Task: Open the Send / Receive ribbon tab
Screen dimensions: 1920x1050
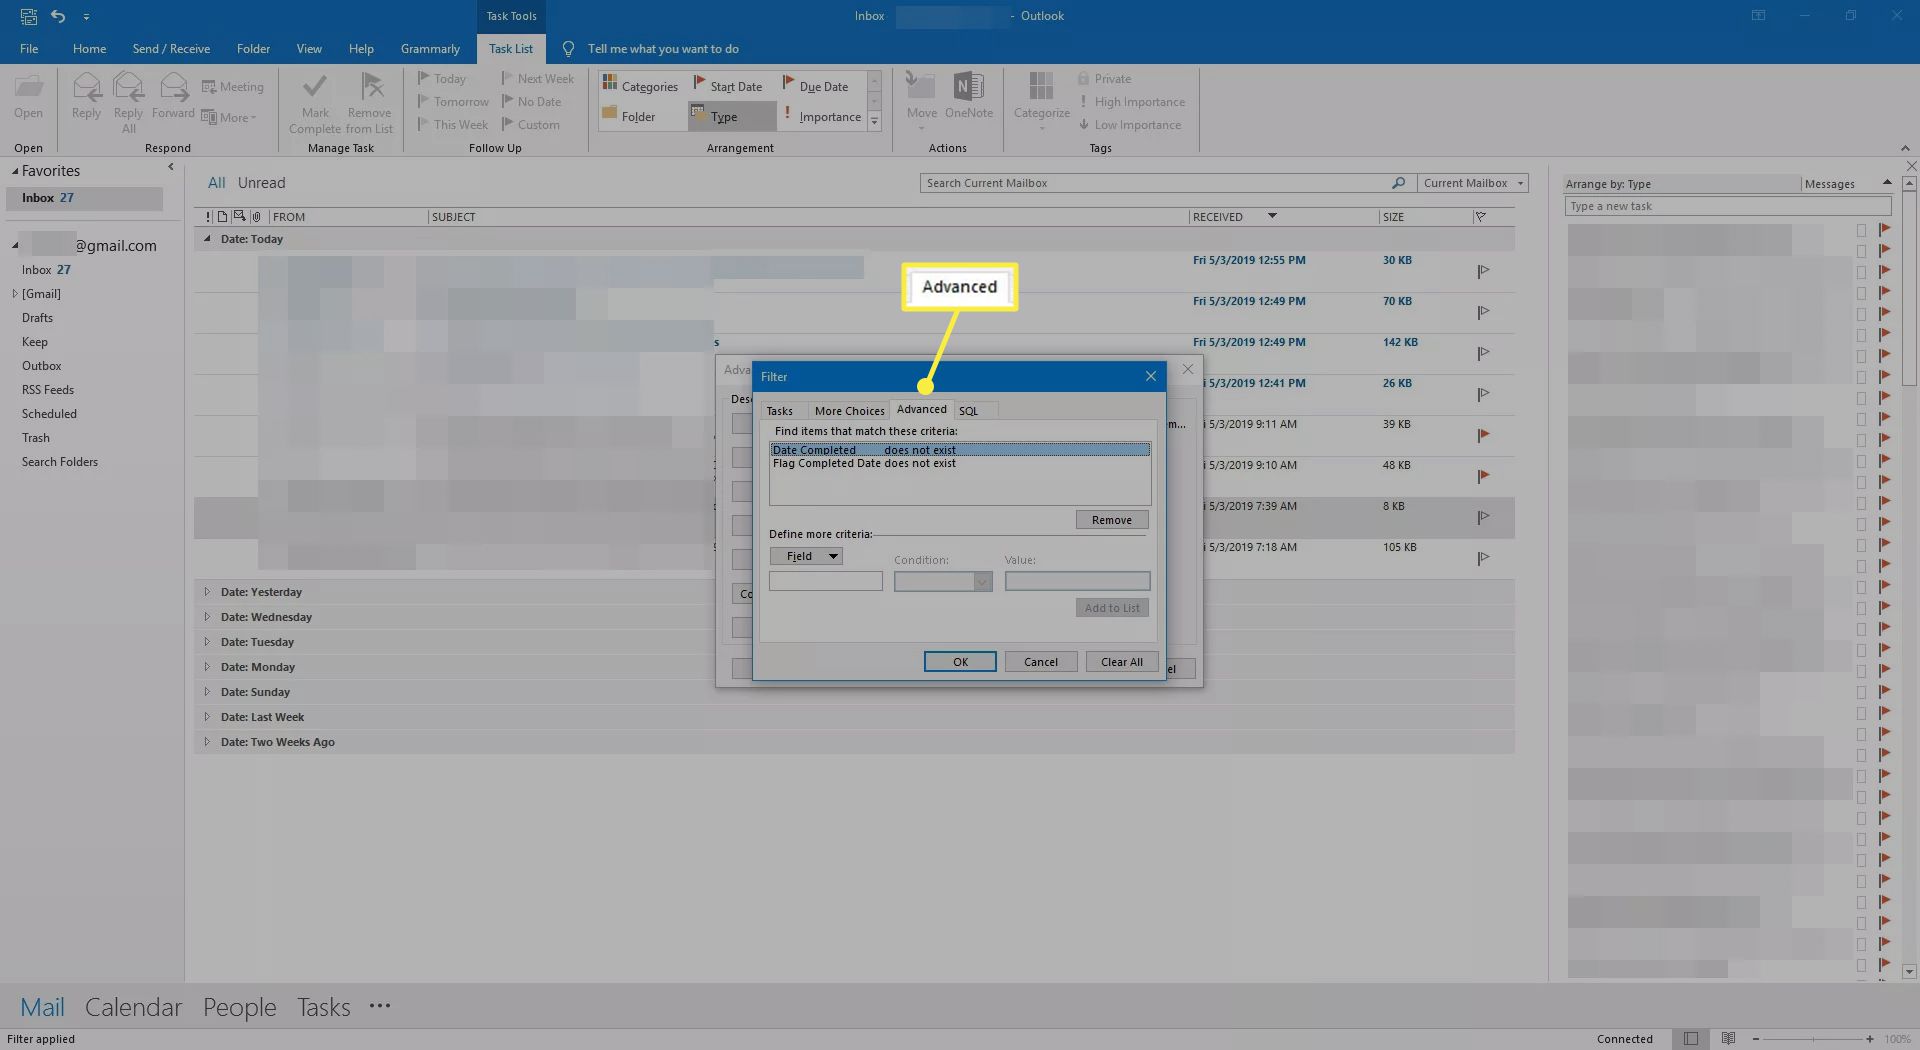Action: tap(171, 48)
